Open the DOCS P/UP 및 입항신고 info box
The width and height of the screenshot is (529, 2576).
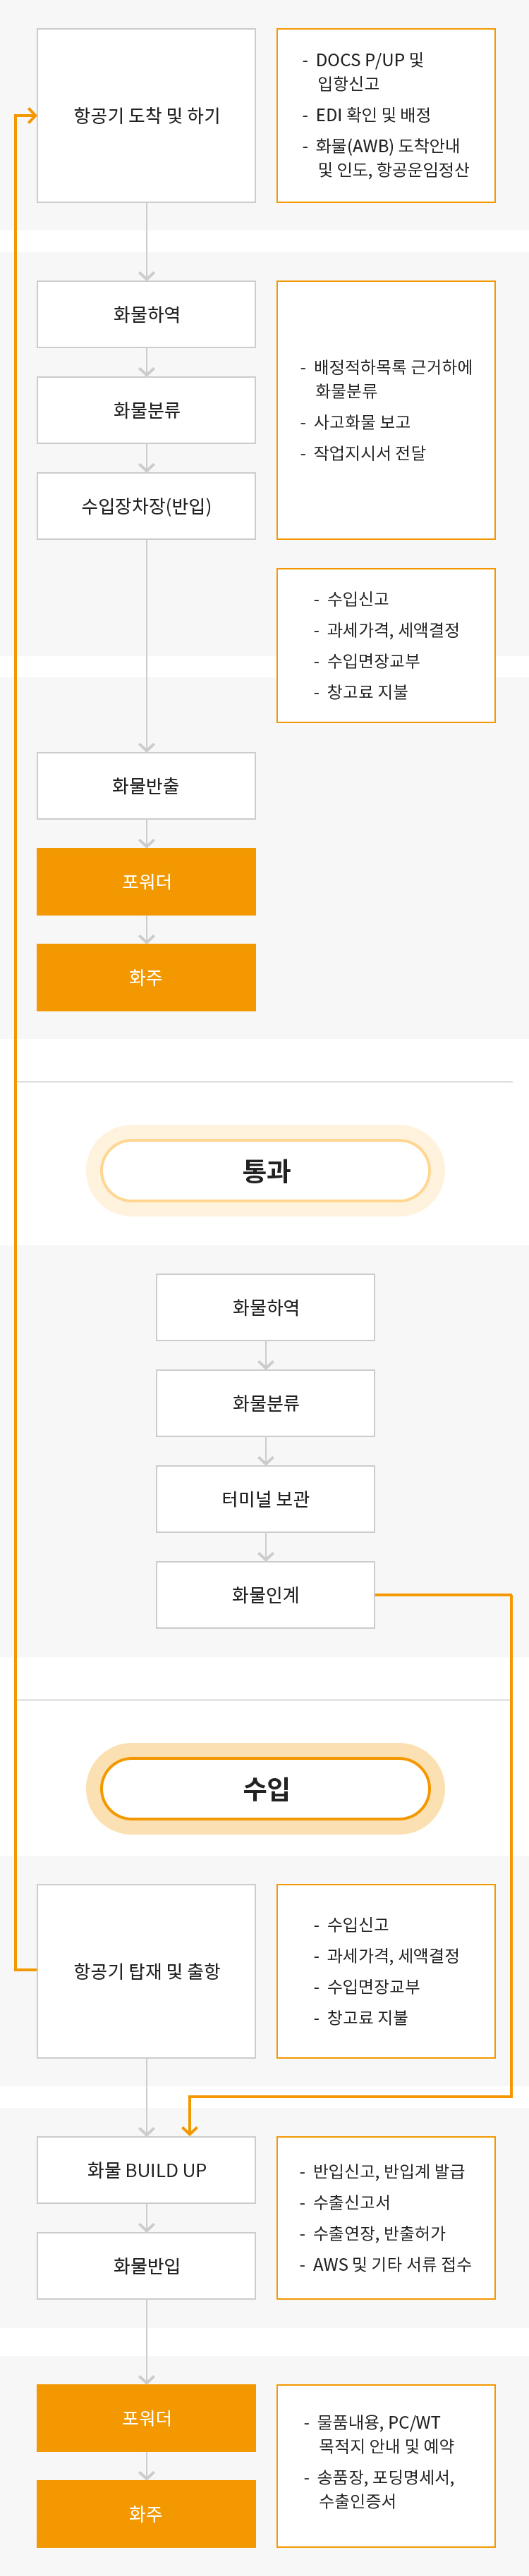(x=386, y=116)
